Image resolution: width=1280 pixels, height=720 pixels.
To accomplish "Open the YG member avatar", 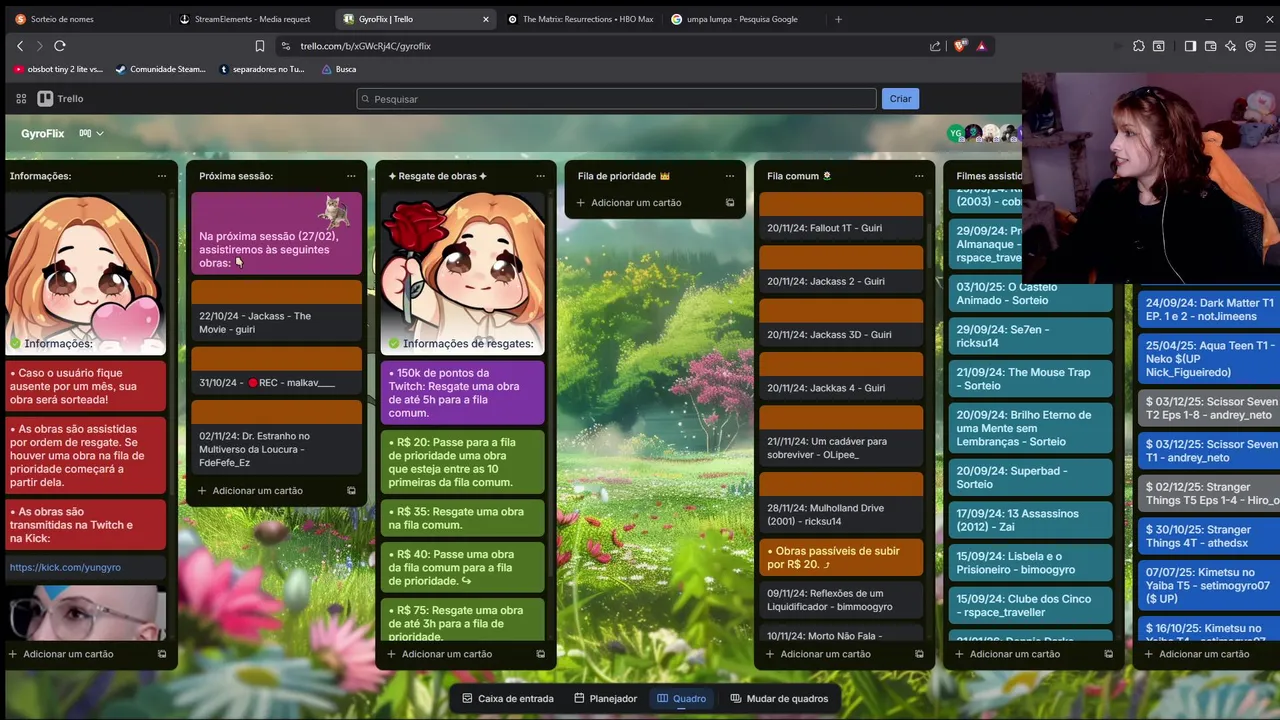I will pyautogui.click(x=956, y=133).
